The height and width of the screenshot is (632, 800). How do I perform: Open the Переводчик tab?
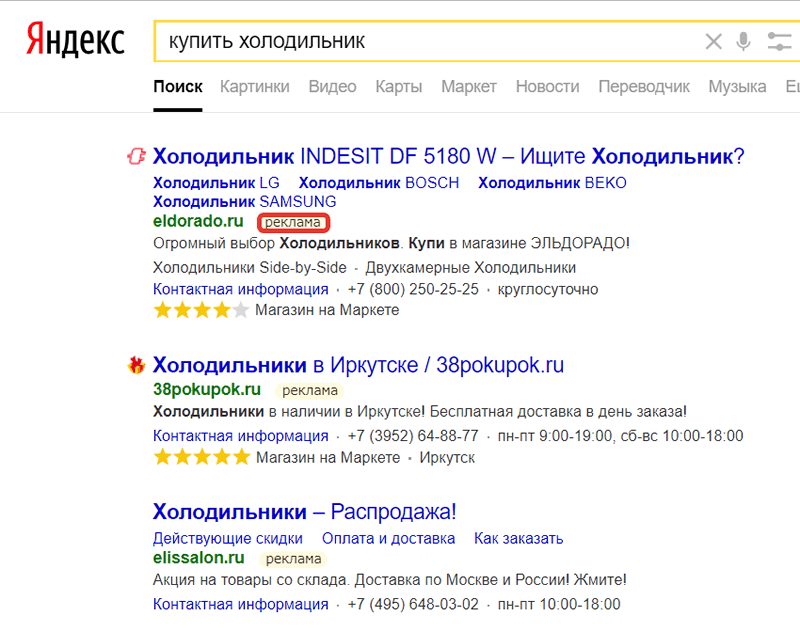tap(644, 87)
